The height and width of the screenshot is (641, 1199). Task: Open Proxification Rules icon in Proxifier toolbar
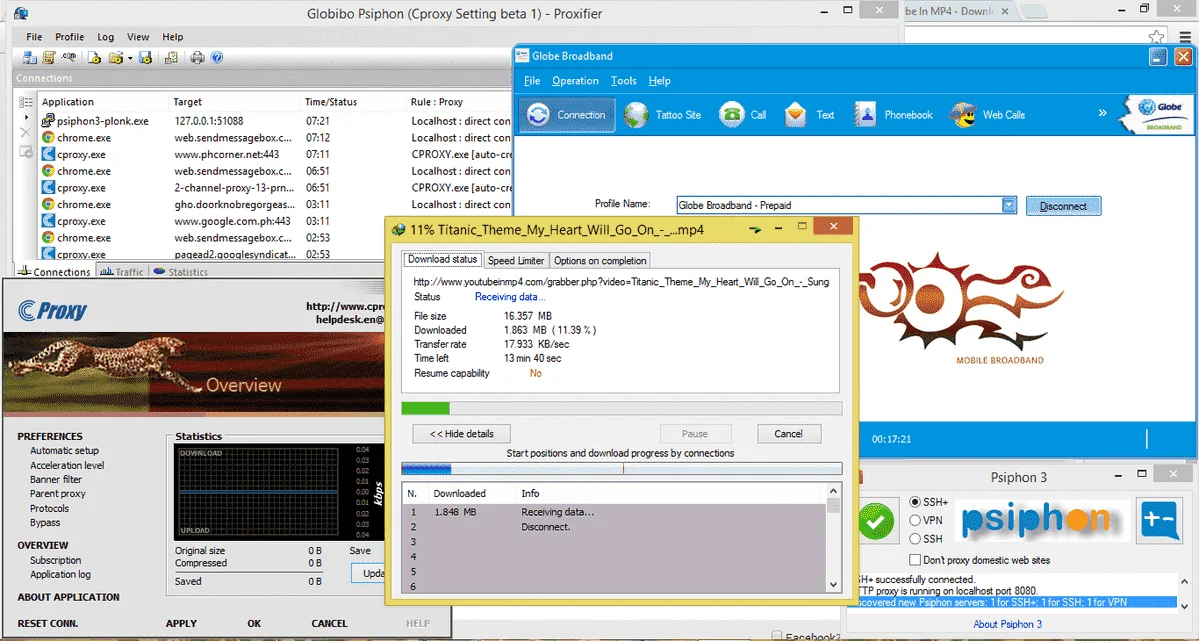(49, 57)
